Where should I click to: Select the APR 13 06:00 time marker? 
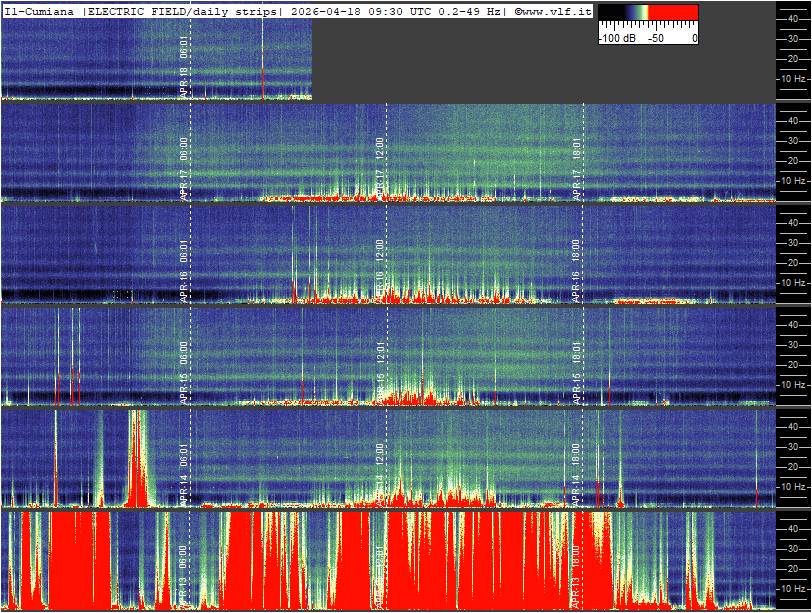pos(184,575)
